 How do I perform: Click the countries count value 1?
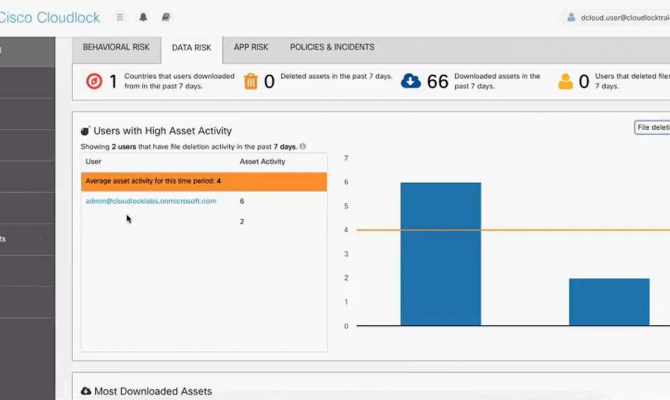pos(113,81)
